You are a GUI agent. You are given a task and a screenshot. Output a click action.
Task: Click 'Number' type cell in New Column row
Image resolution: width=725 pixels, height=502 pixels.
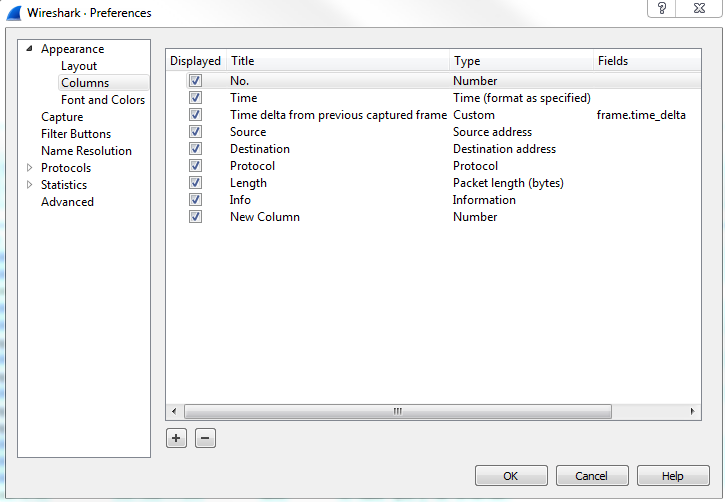pos(475,217)
